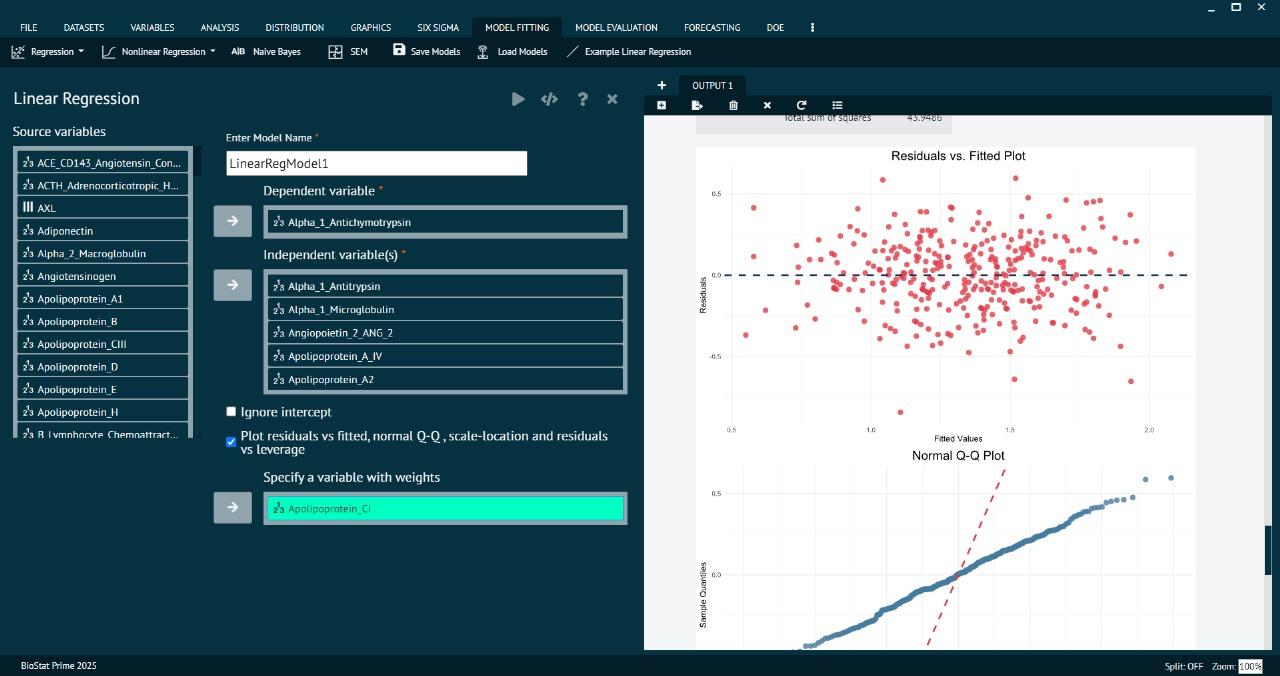The height and width of the screenshot is (676, 1280).
Task: Click the help icon in Linear Regression panel
Action: pyautogui.click(x=581, y=99)
